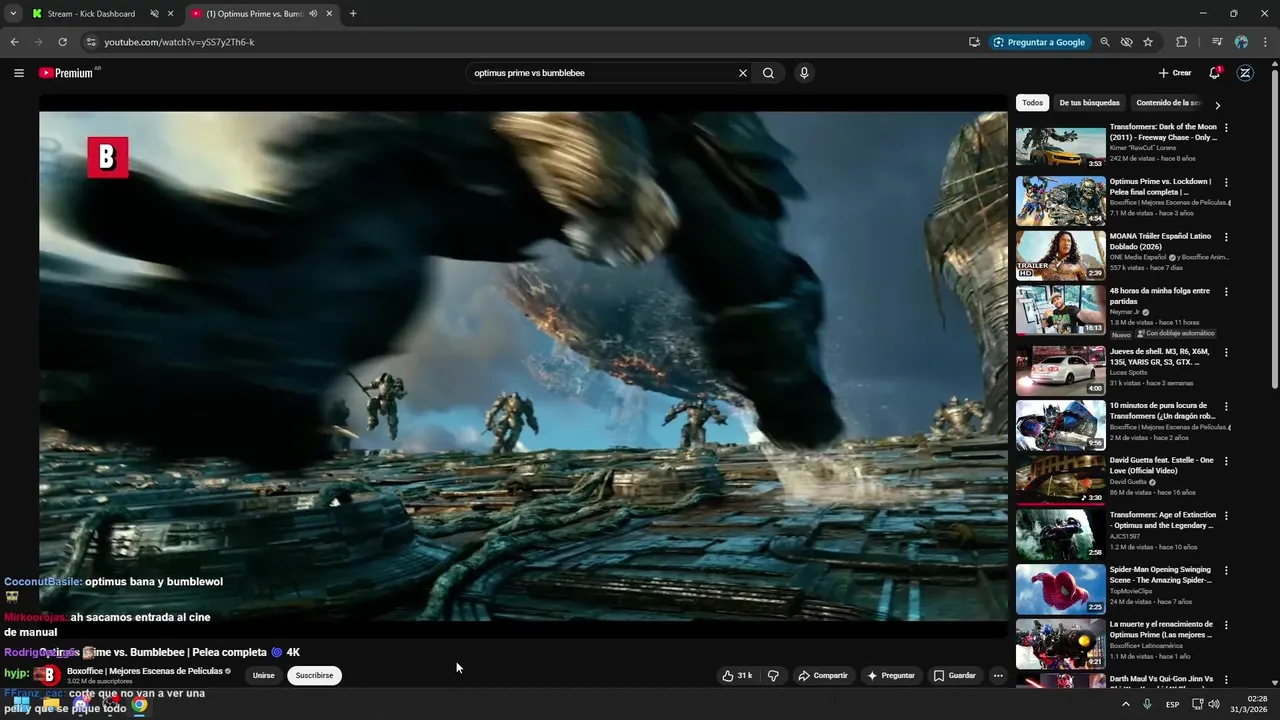Open Boxoffice channel name link

tap(145, 671)
